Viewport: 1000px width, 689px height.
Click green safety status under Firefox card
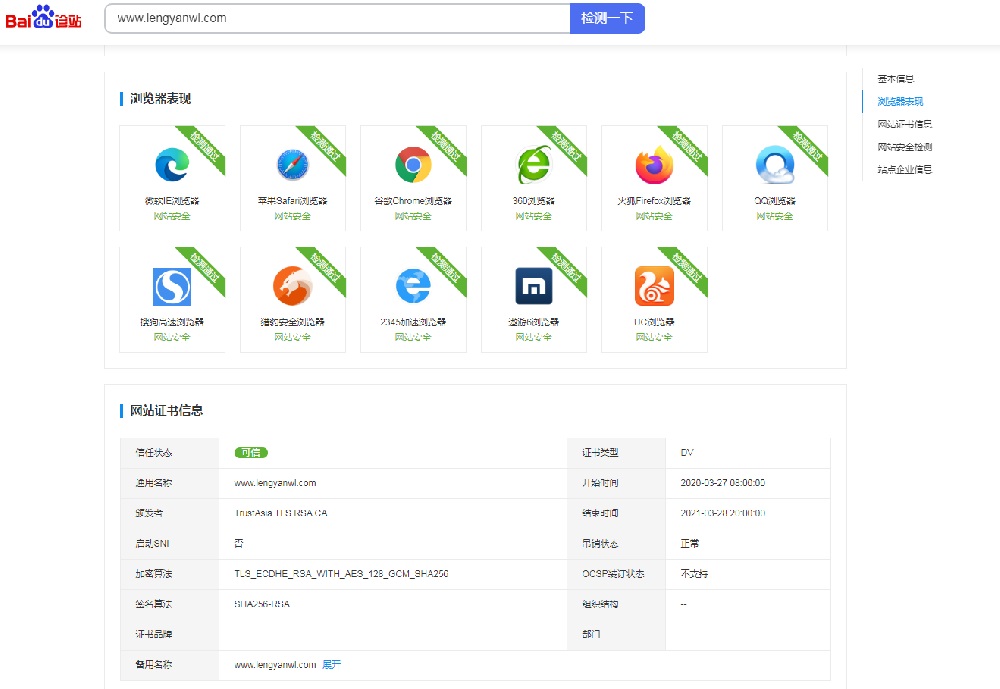tap(654, 216)
